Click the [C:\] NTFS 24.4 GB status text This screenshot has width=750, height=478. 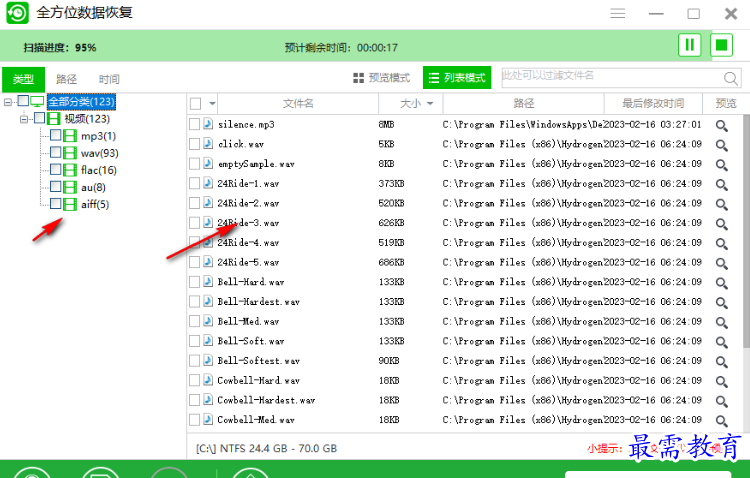pos(266,448)
